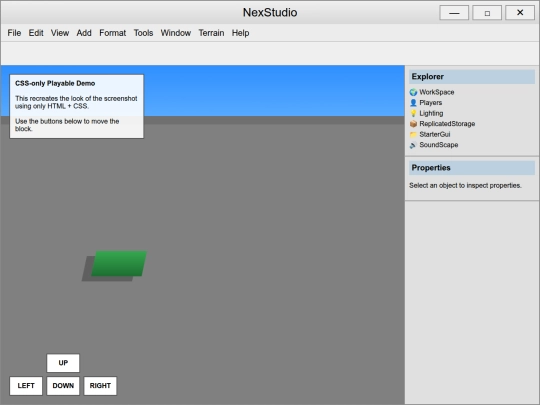Click the Players person icon
This screenshot has height=405, width=540.
point(413,103)
